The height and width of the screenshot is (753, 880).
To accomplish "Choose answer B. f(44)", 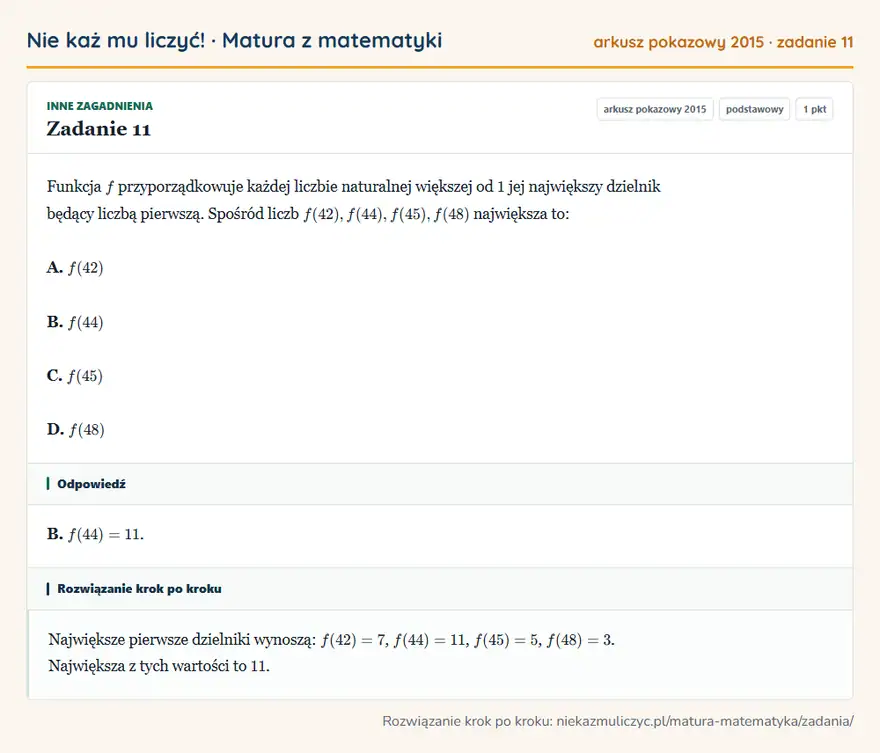I will coord(75,322).
